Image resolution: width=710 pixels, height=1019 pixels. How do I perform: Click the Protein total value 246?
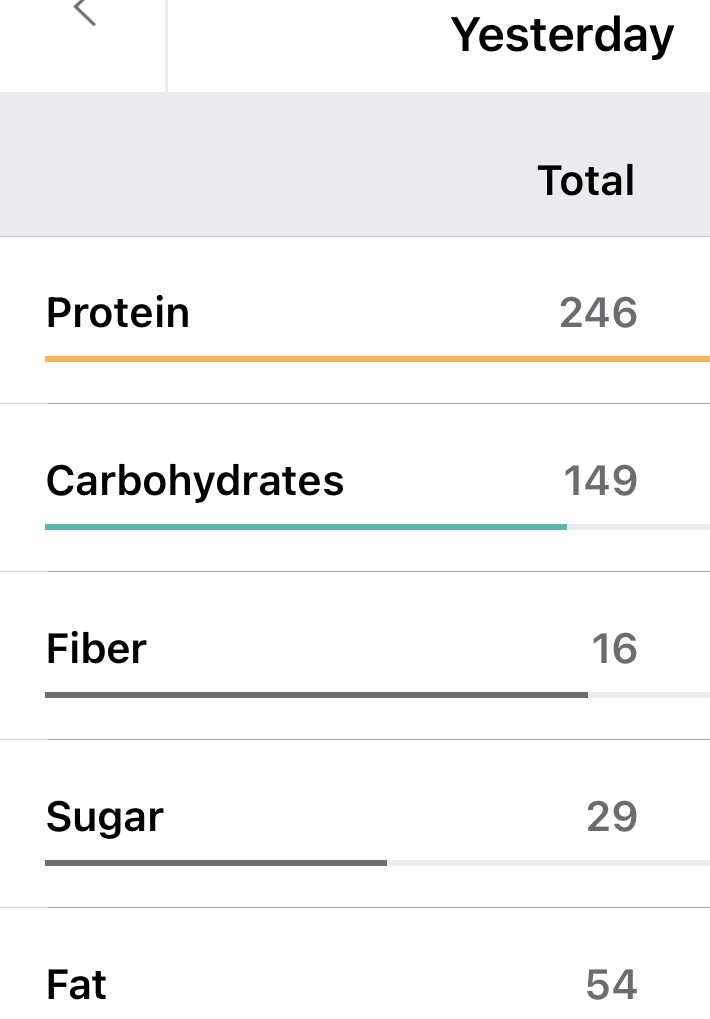598,313
